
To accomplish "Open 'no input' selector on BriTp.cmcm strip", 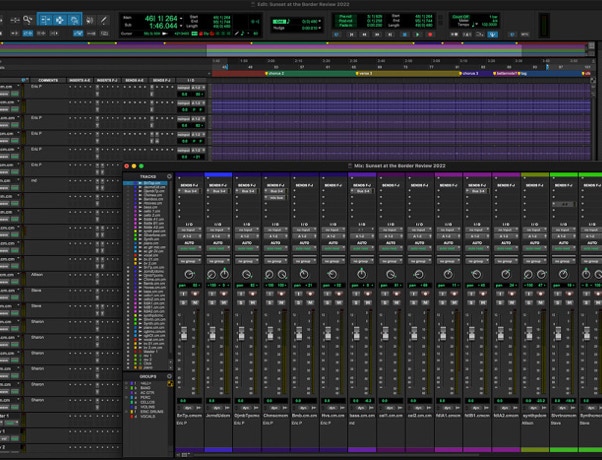I will point(189,230).
